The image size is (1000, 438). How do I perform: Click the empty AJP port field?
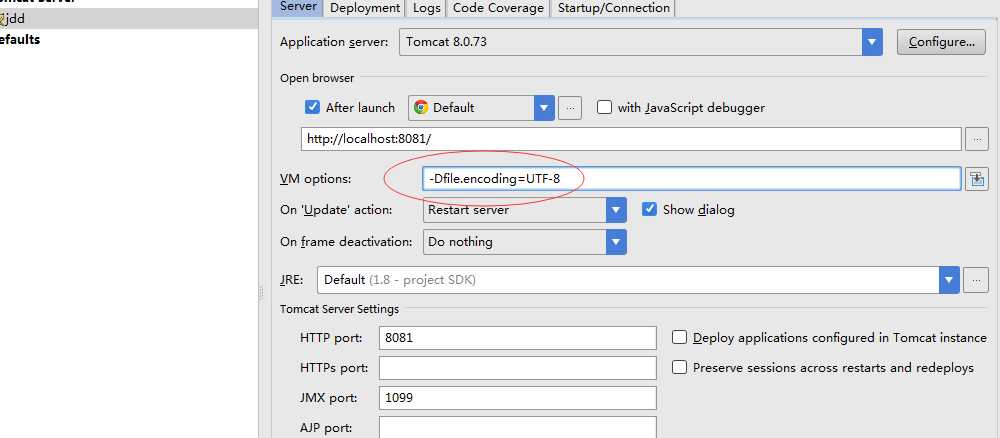(517, 427)
